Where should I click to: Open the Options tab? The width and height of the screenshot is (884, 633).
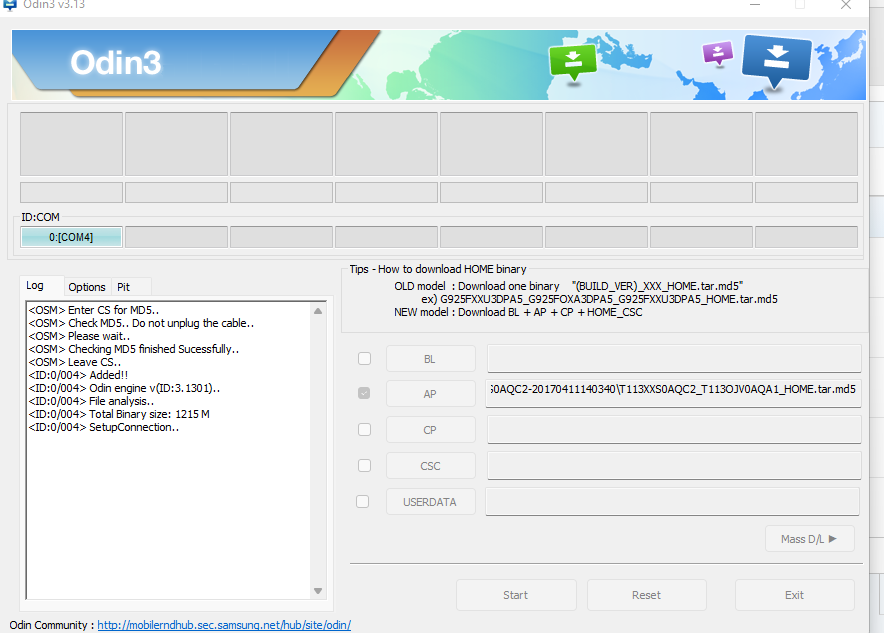[87, 287]
